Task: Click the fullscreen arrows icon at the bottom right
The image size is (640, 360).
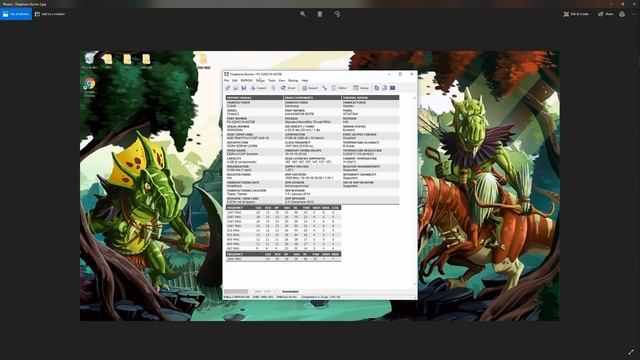Action: click(x=631, y=352)
